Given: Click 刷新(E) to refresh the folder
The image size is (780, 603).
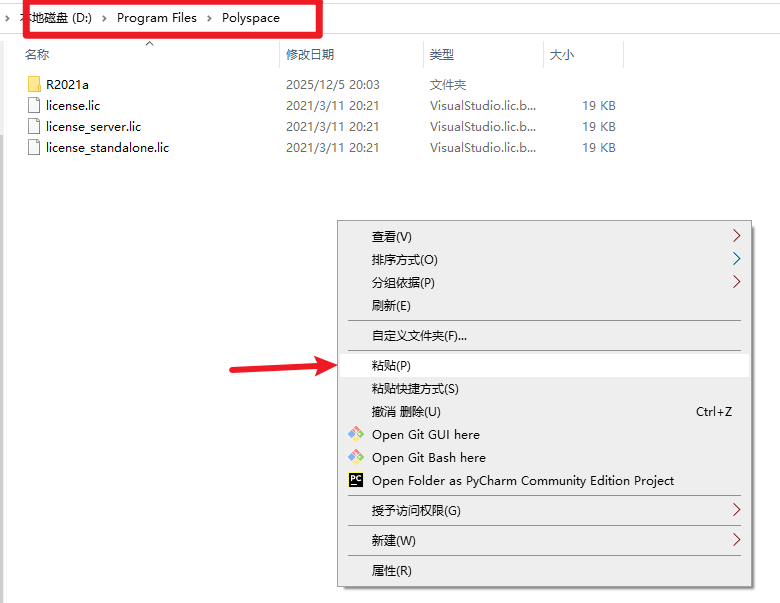Looking at the screenshot, I should [544, 305].
